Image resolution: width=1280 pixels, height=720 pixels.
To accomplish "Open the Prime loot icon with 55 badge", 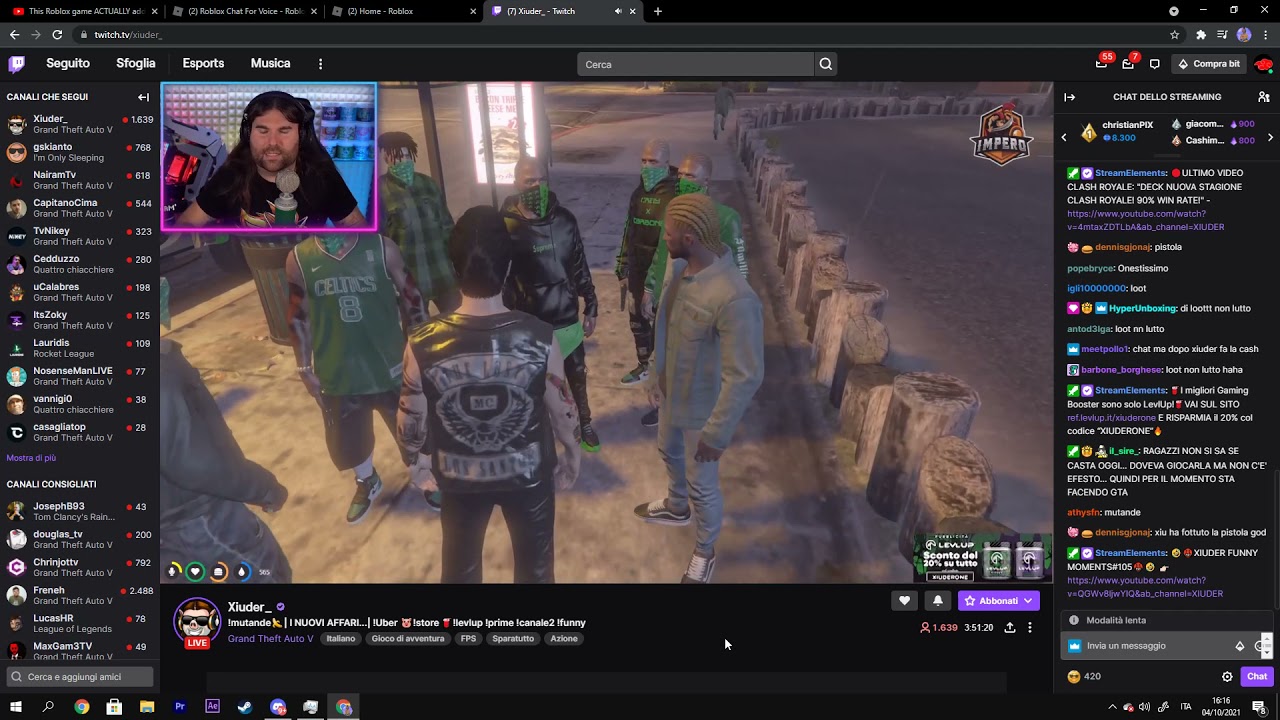I will tap(1102, 63).
